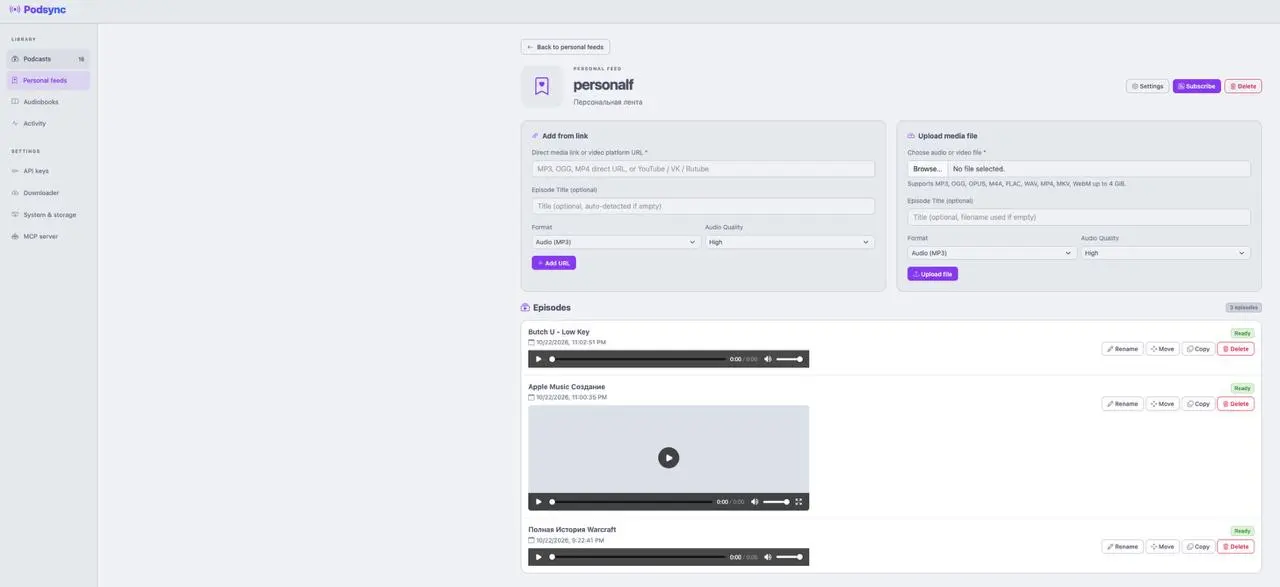The width and height of the screenshot is (1280, 587).
Task: Open API keys settings
Action: 48,171
